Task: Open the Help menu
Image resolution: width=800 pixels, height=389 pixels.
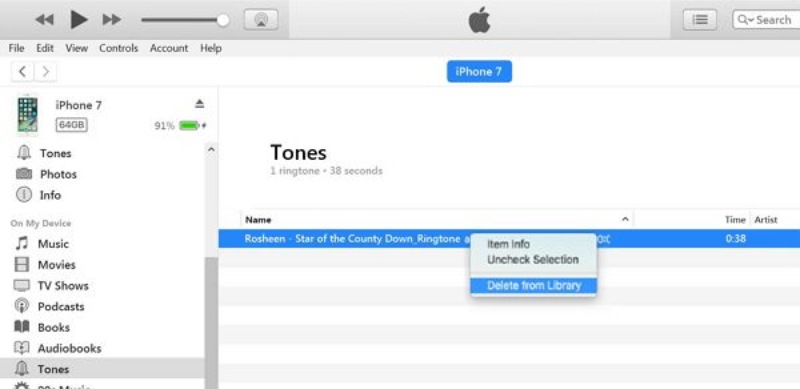Action: point(211,48)
